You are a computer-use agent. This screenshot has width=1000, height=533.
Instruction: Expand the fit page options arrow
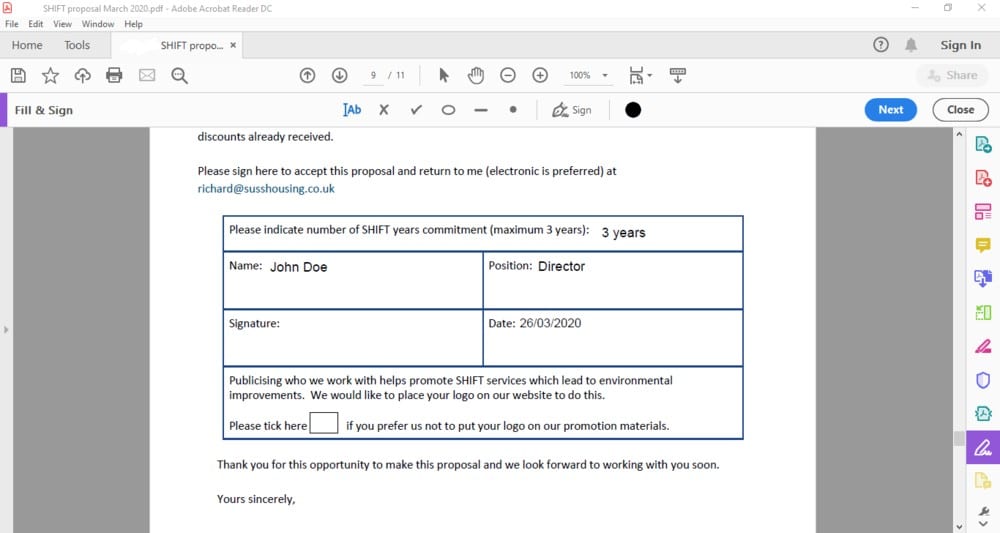pos(650,75)
